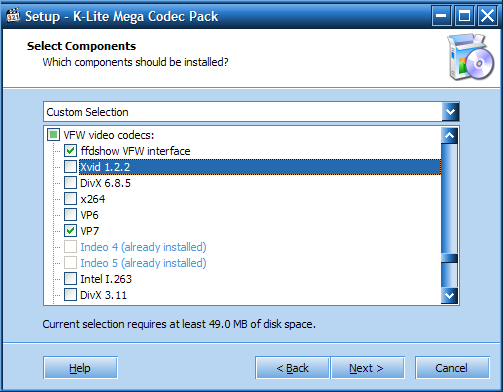
Task: Check the x264 checkbox
Action: click(70, 199)
